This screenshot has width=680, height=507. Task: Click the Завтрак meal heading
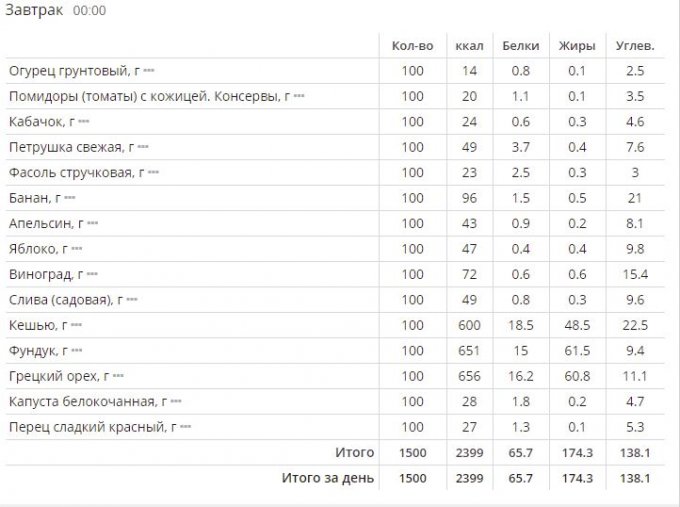(x=35, y=10)
